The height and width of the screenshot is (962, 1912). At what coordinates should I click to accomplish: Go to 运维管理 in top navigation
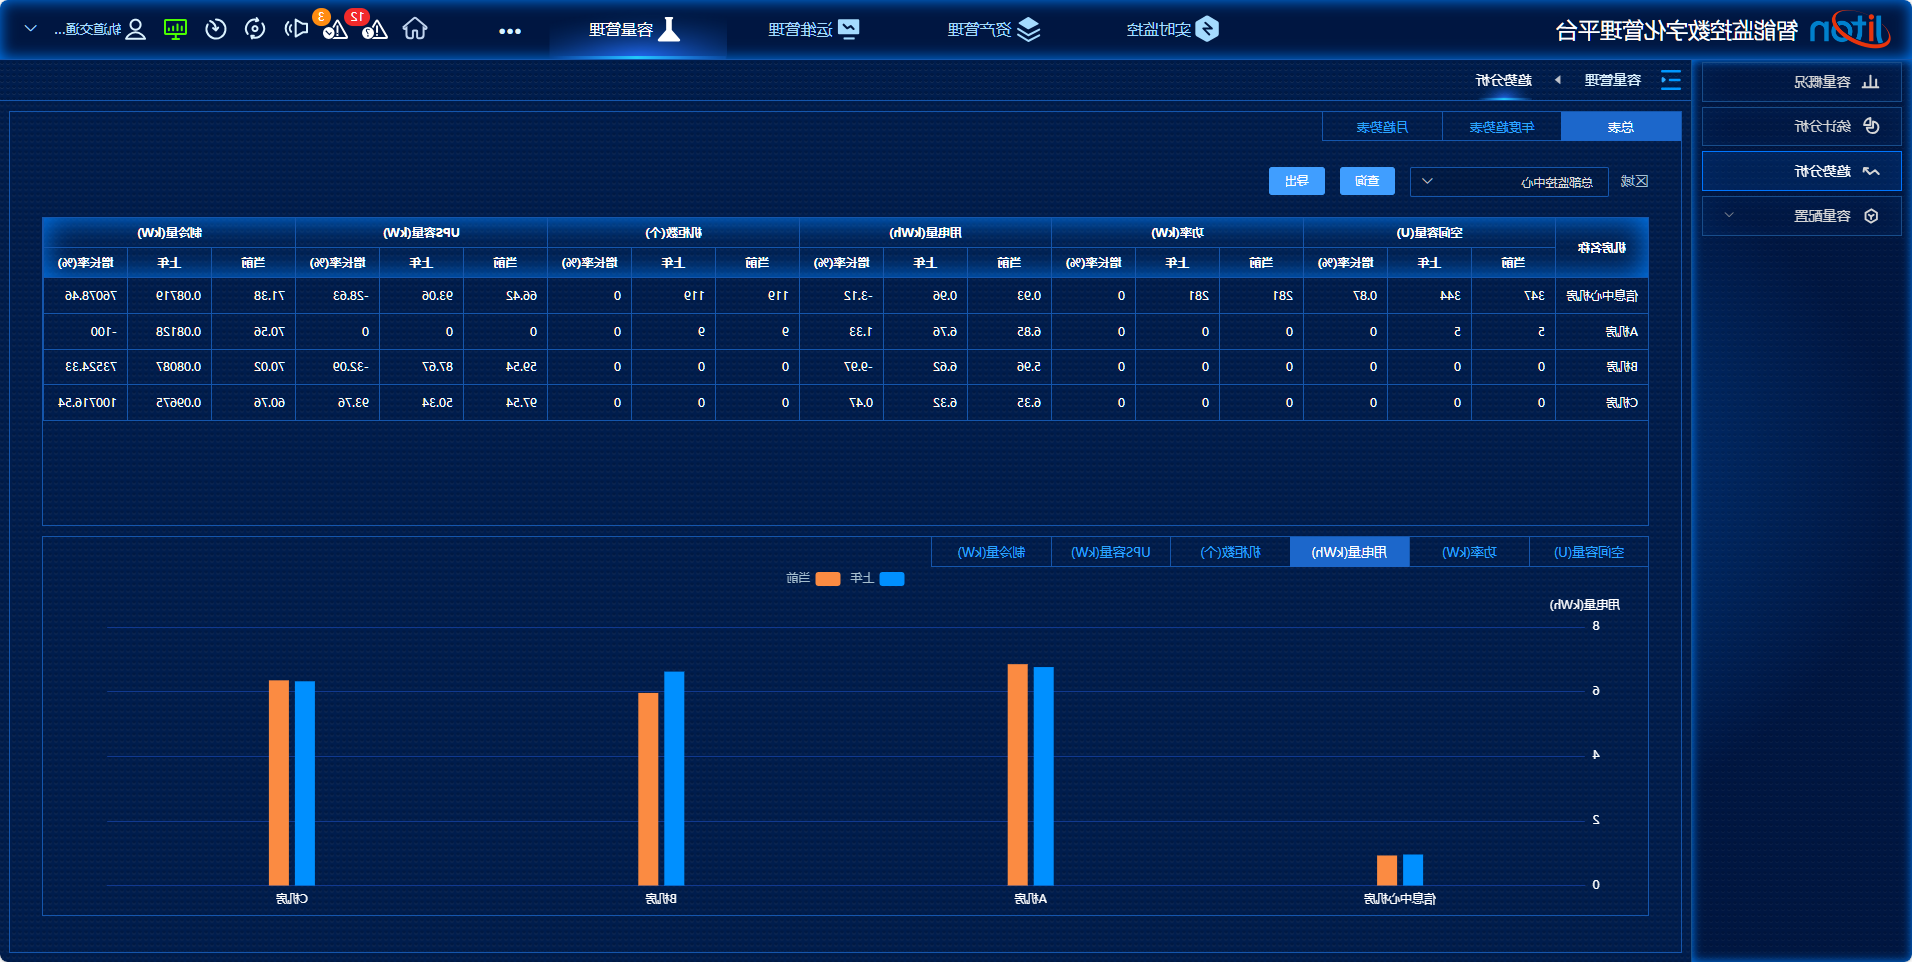pyautogui.click(x=813, y=29)
